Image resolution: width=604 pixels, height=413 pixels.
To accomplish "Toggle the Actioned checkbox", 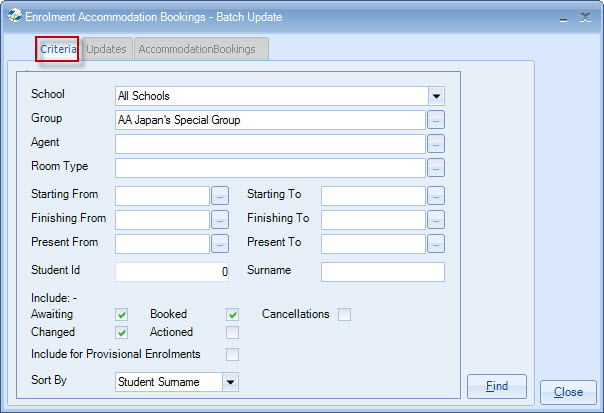I will [232, 333].
